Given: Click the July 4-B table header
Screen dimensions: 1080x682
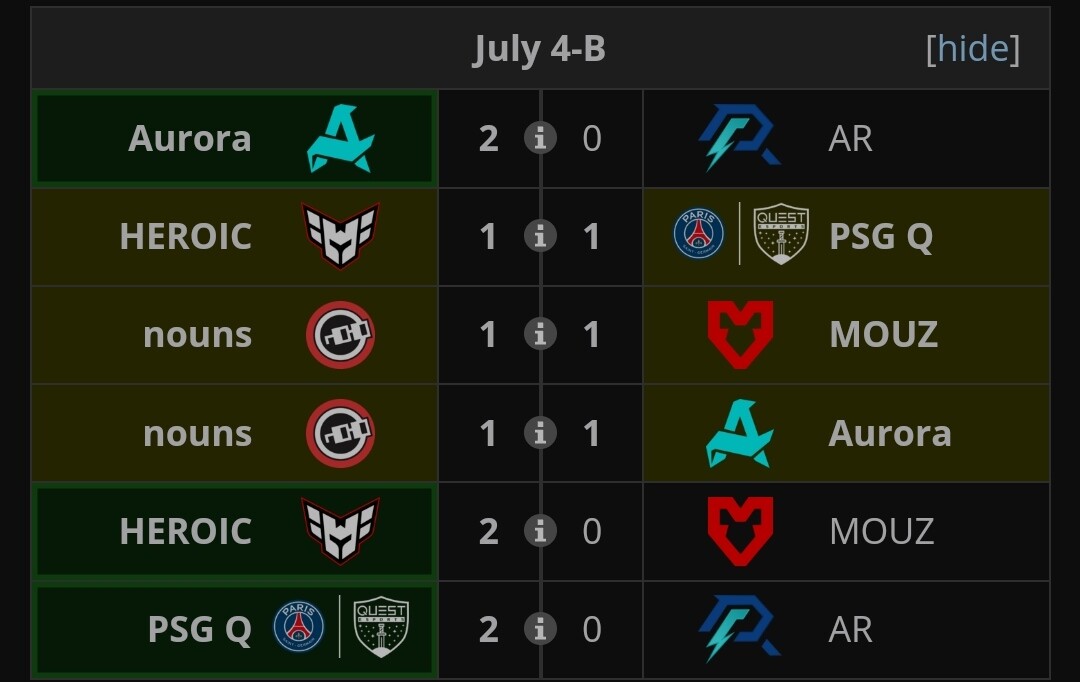Looking at the screenshot, I should (x=539, y=48).
